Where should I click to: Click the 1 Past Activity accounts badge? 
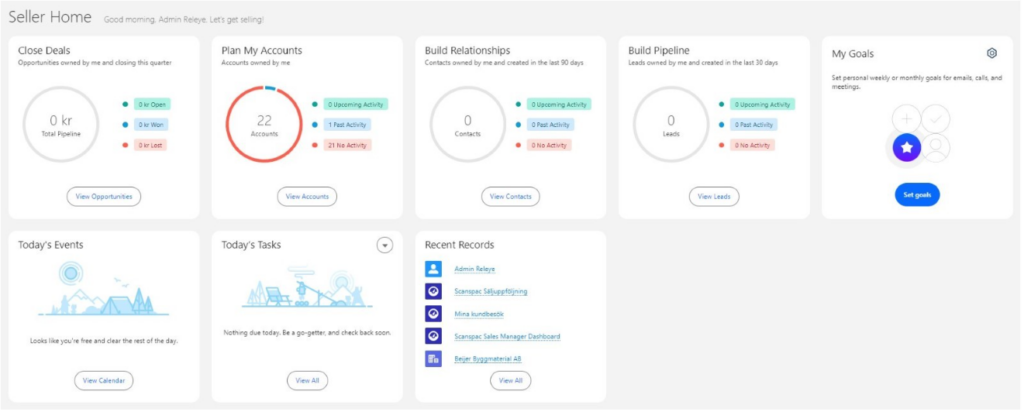pos(346,125)
